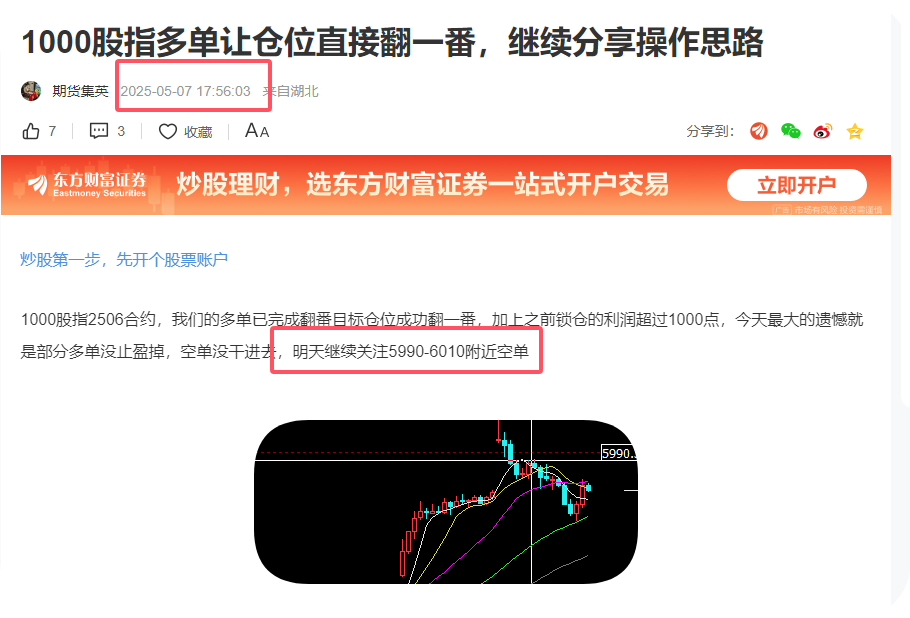Click the comment count number 3
Screen dimensions: 910x618
pos(121,131)
